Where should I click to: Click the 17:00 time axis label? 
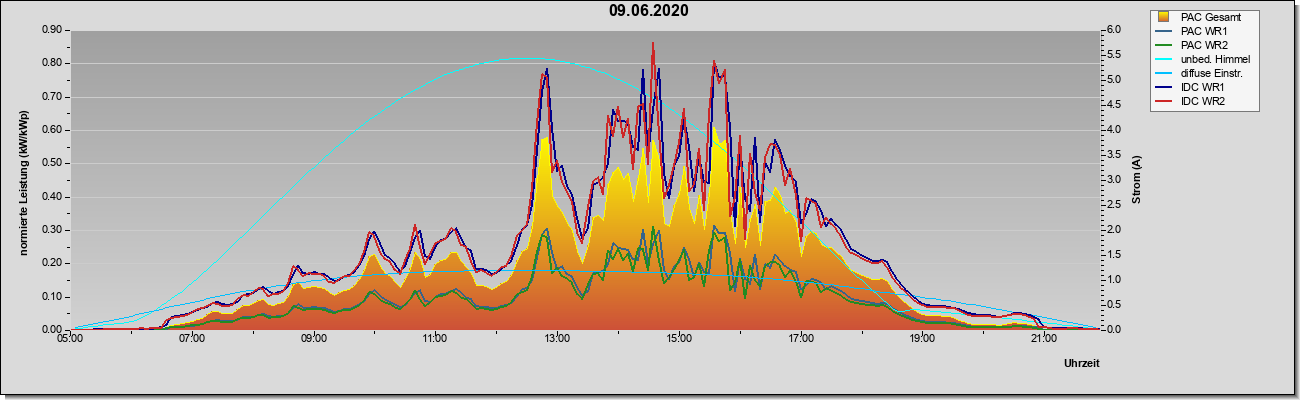pyautogui.click(x=800, y=339)
